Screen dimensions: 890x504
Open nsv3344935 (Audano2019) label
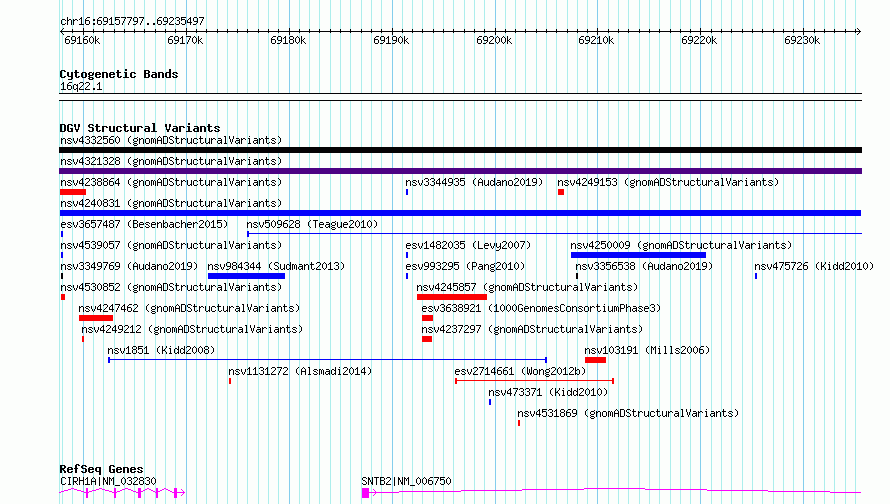point(474,182)
